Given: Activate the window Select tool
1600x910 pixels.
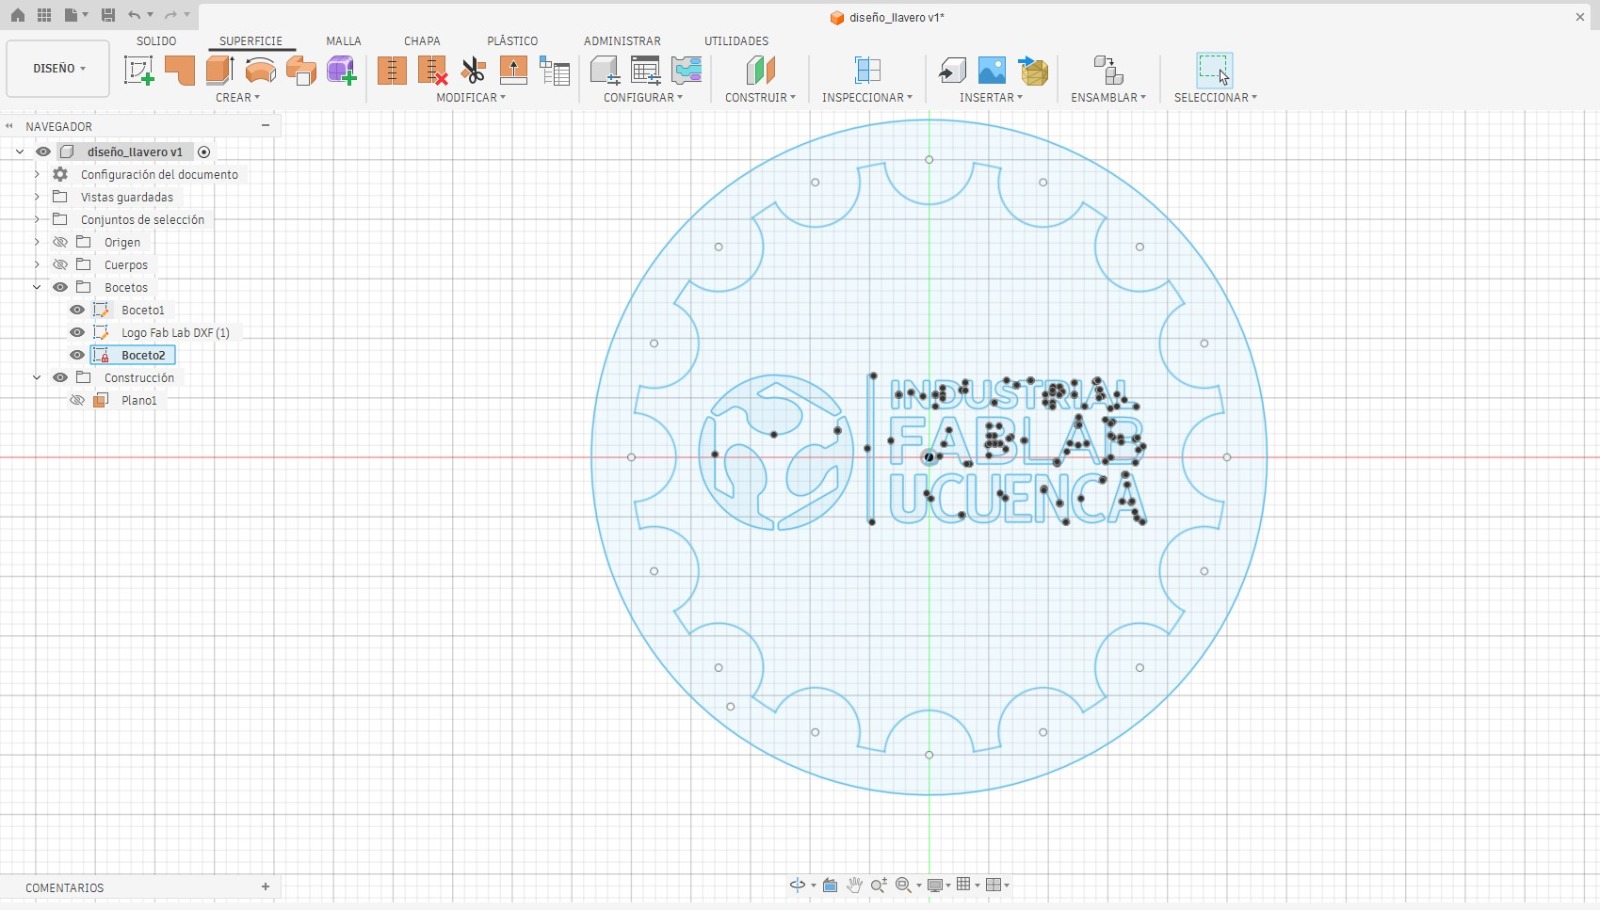Looking at the screenshot, I should [1214, 70].
